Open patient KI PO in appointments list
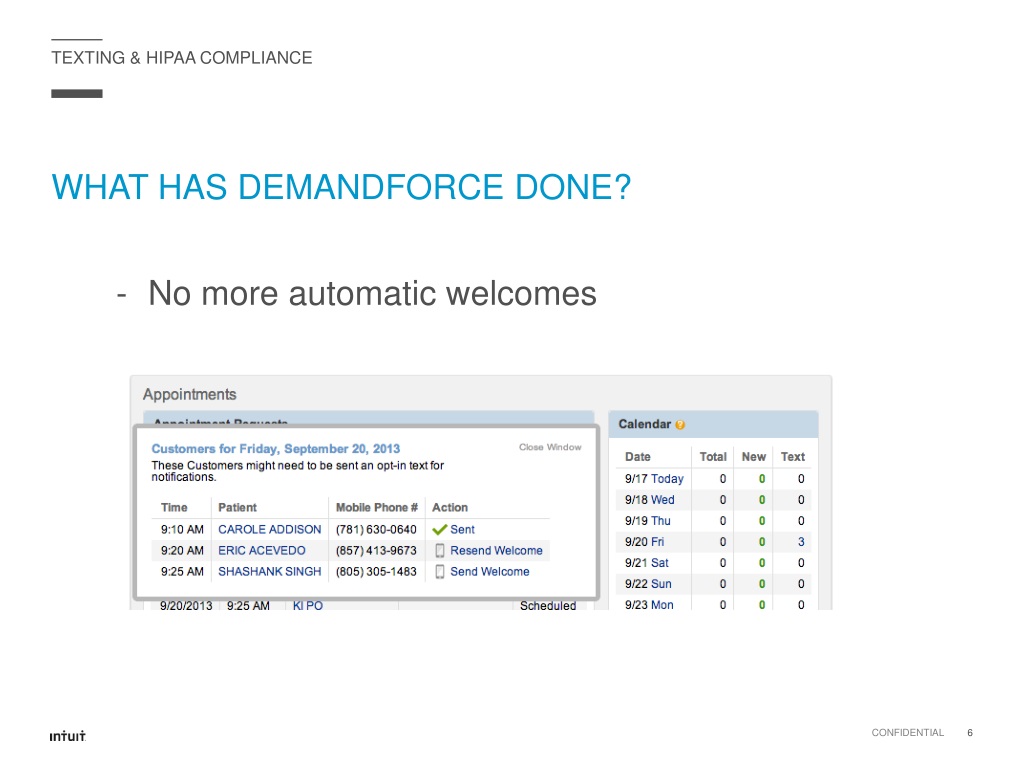Image resolution: width=1024 pixels, height=768 pixels. click(x=308, y=605)
